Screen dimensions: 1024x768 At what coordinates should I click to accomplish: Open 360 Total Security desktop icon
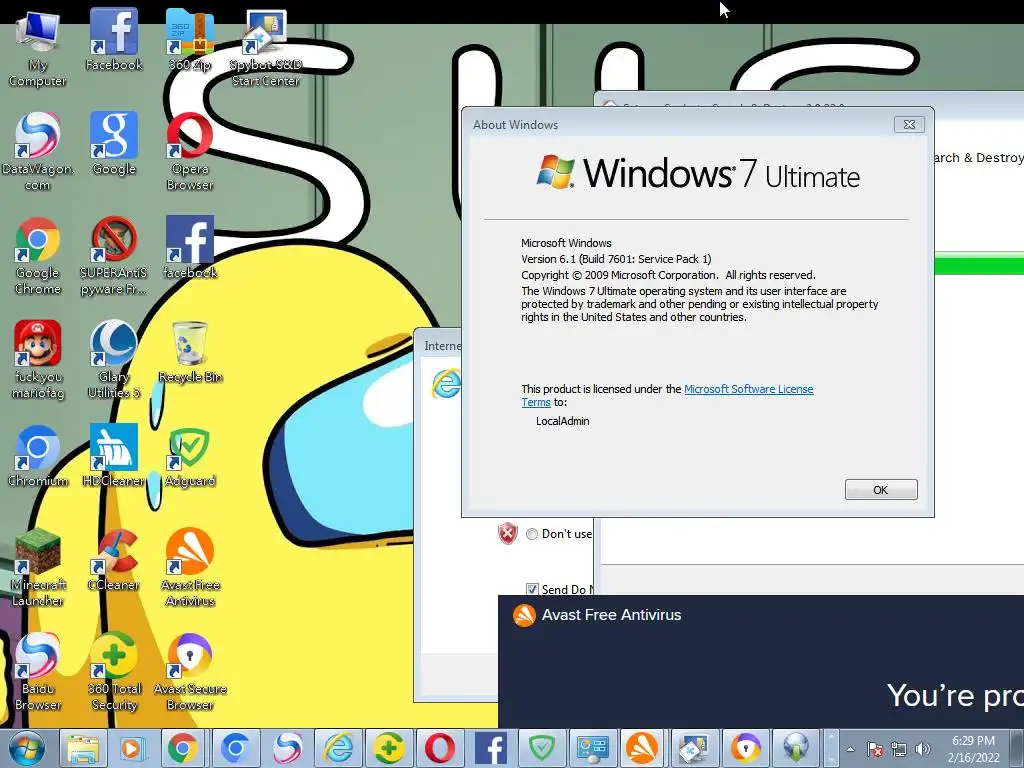(x=114, y=672)
